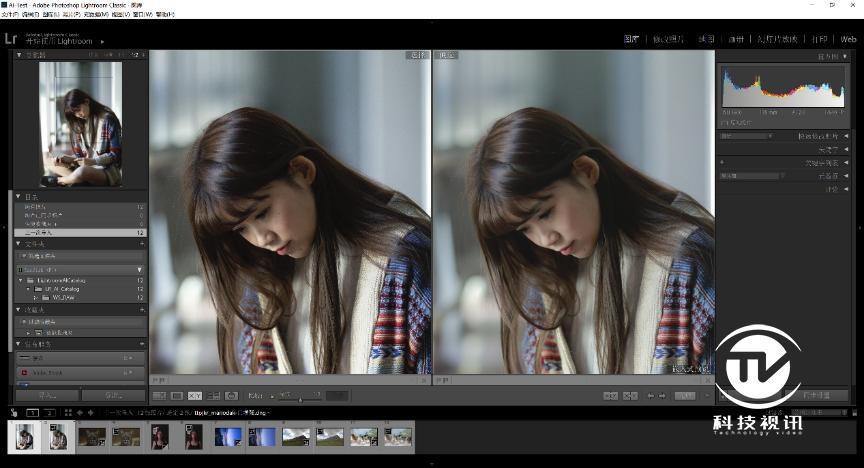Image resolution: width=864 pixels, height=468 pixels.
Task: Go back using filmstrip left arrow
Action: click(79, 412)
